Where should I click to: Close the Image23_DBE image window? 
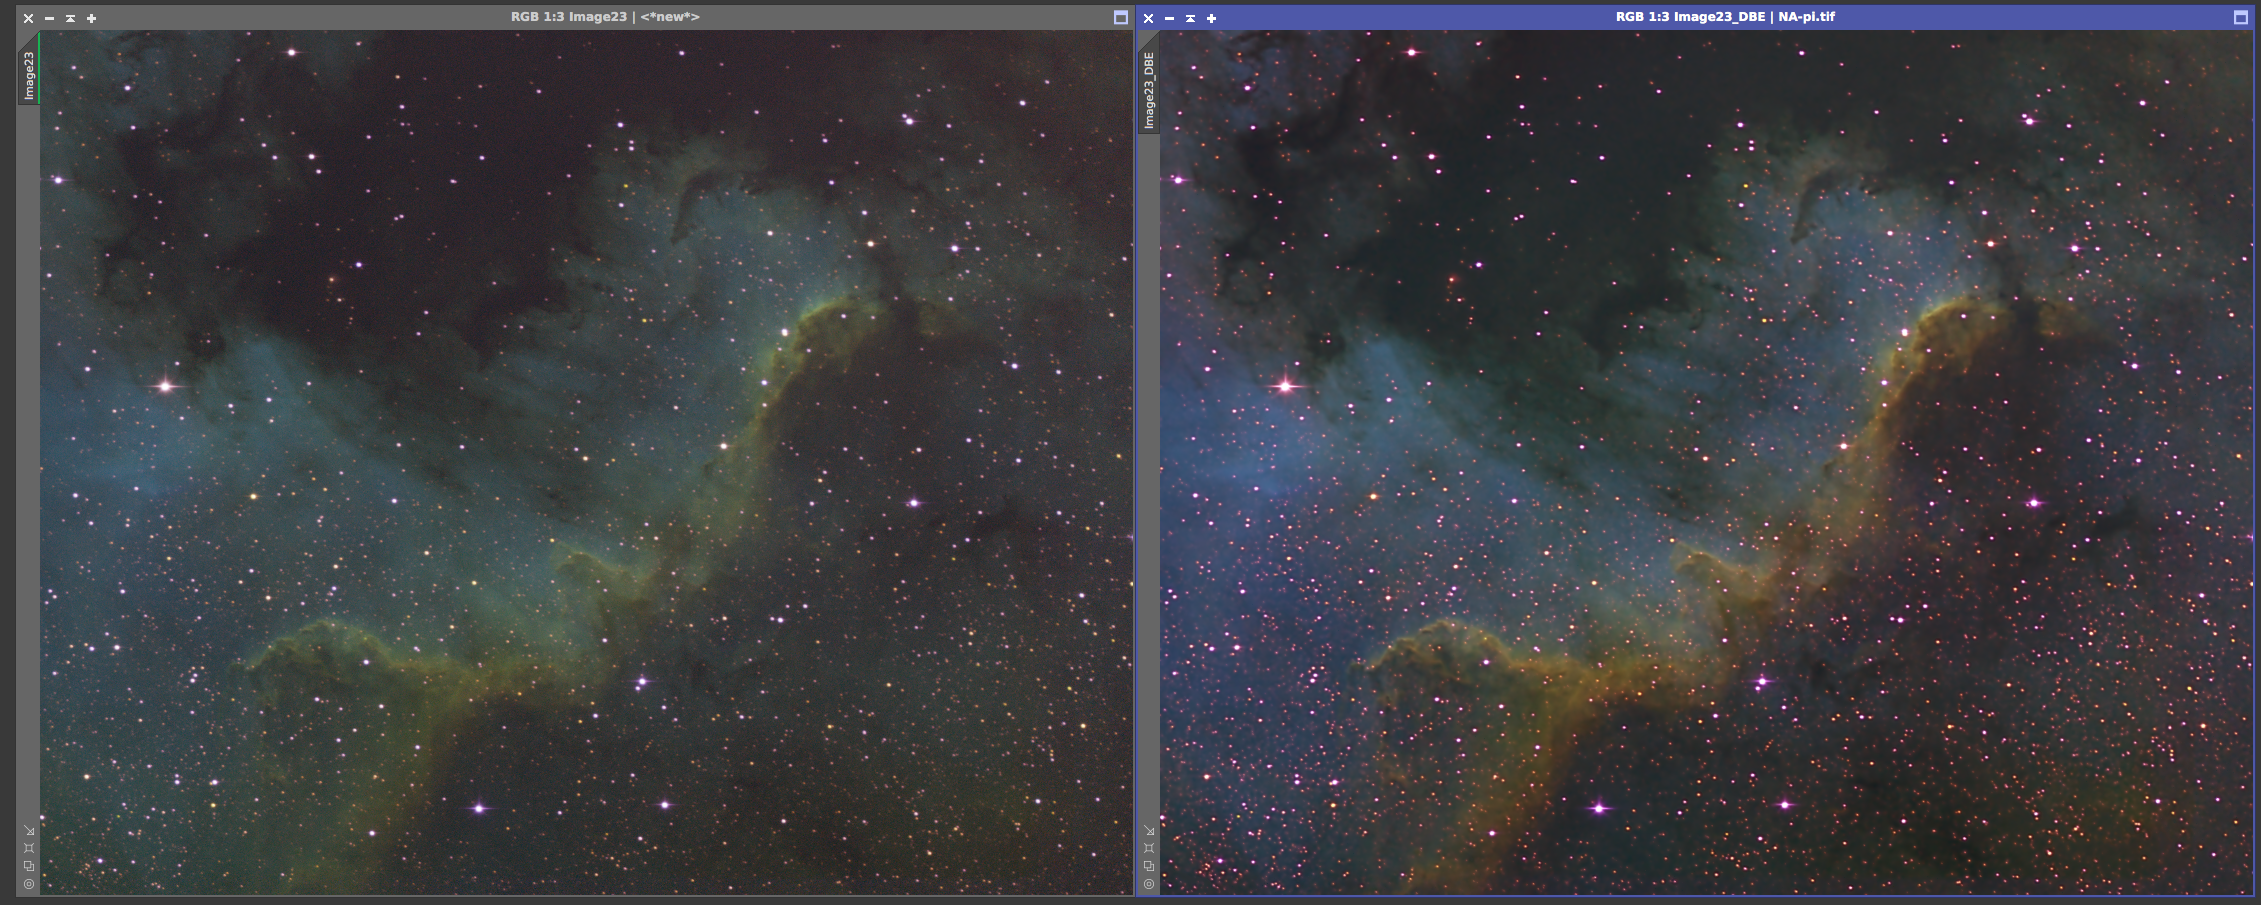click(1148, 18)
